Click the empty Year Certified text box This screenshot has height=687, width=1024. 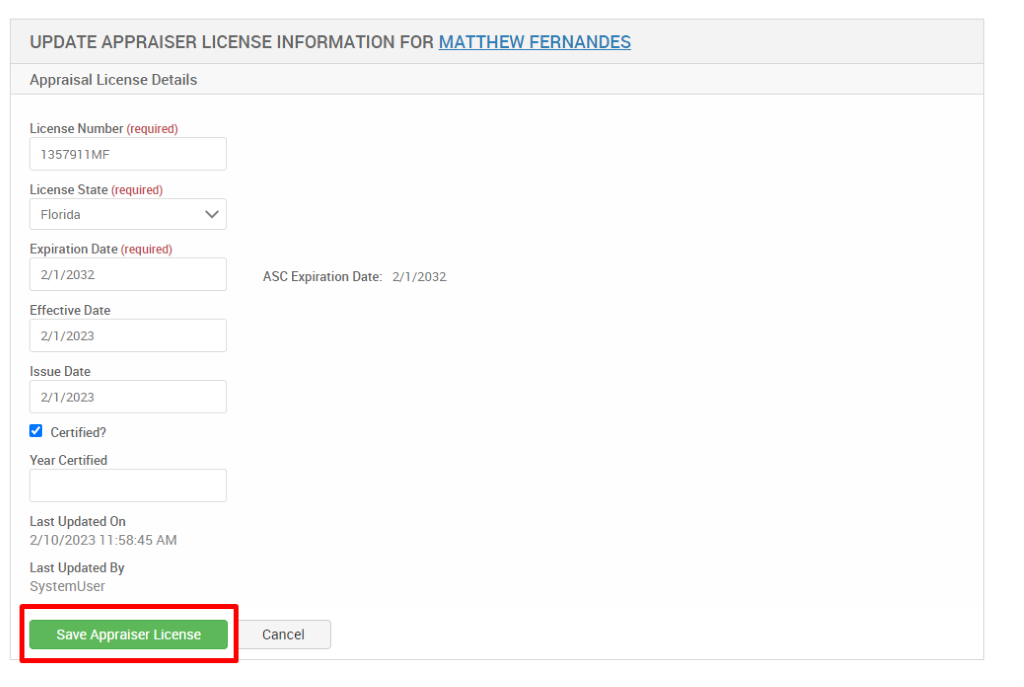coord(127,485)
